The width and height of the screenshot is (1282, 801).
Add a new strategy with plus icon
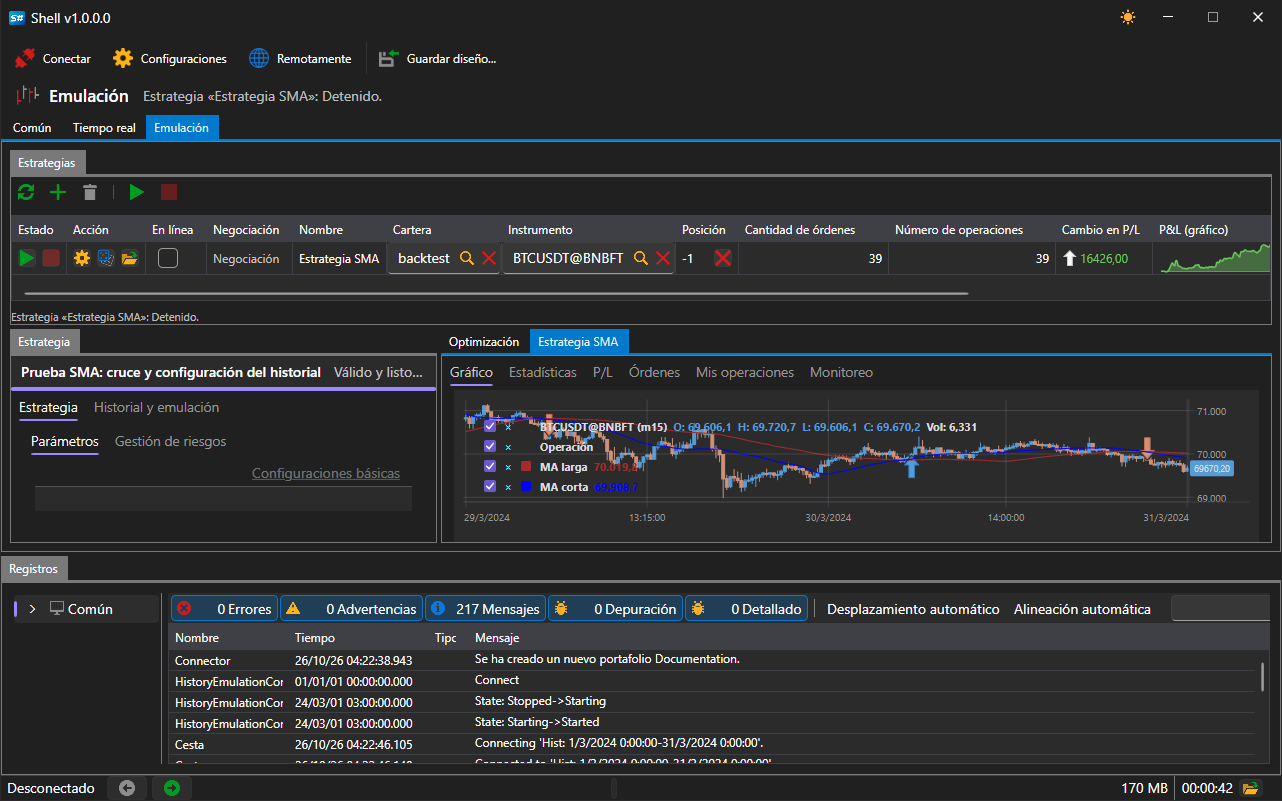tap(58, 192)
